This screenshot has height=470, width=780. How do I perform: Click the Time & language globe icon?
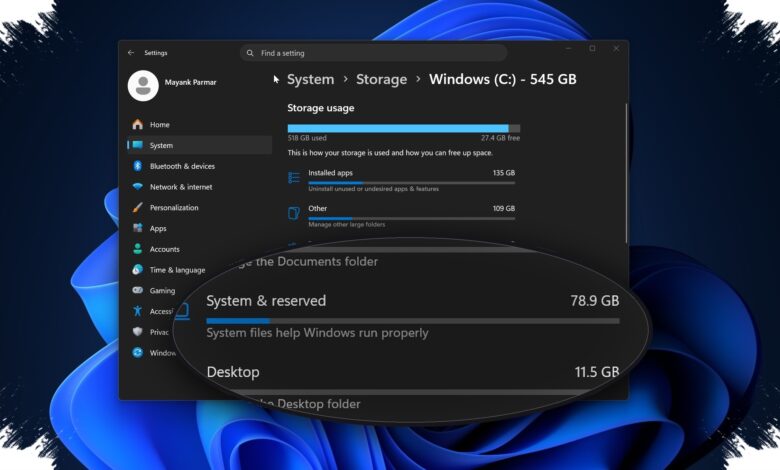(x=138, y=270)
